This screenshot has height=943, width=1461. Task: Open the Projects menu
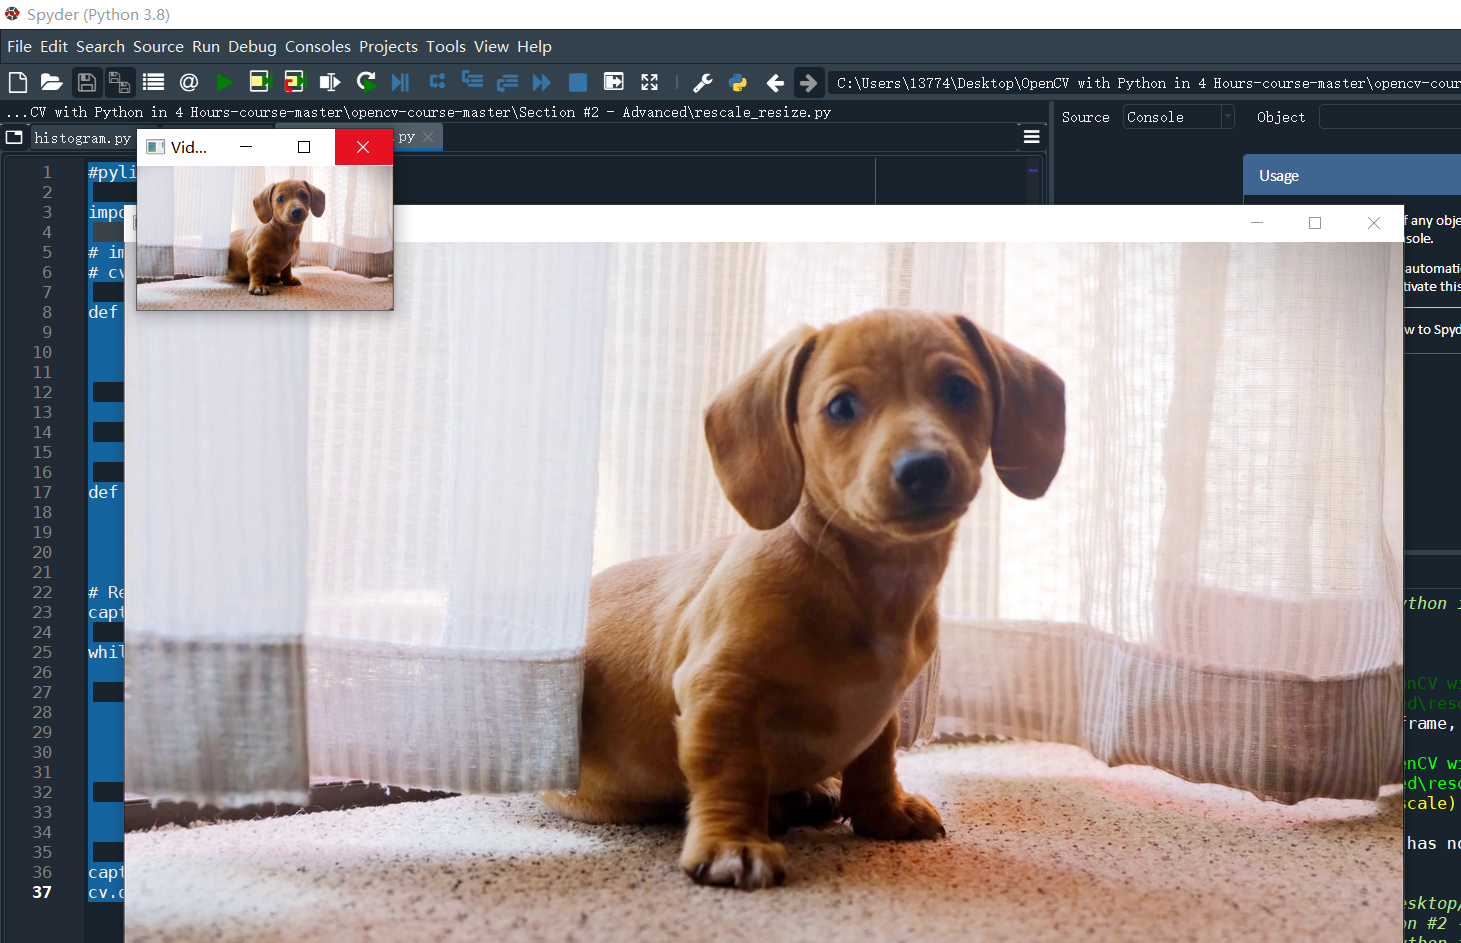(388, 46)
